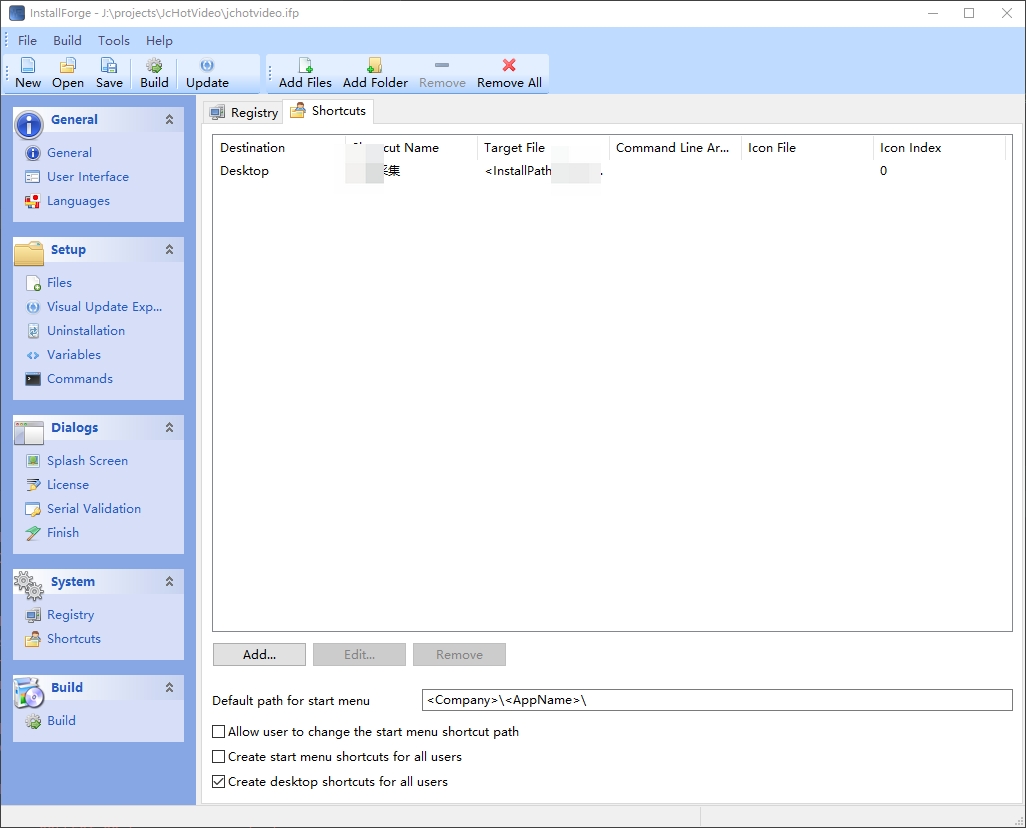Collapse the Build sidebar group
The width and height of the screenshot is (1026, 828).
pyautogui.click(x=169, y=687)
